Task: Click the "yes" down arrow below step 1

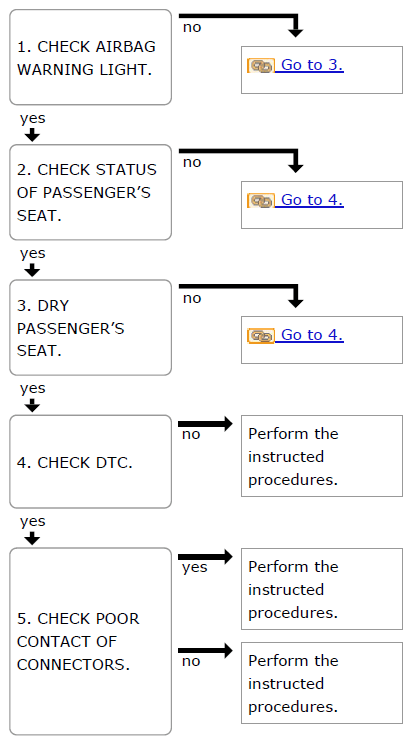Action: click(32, 135)
